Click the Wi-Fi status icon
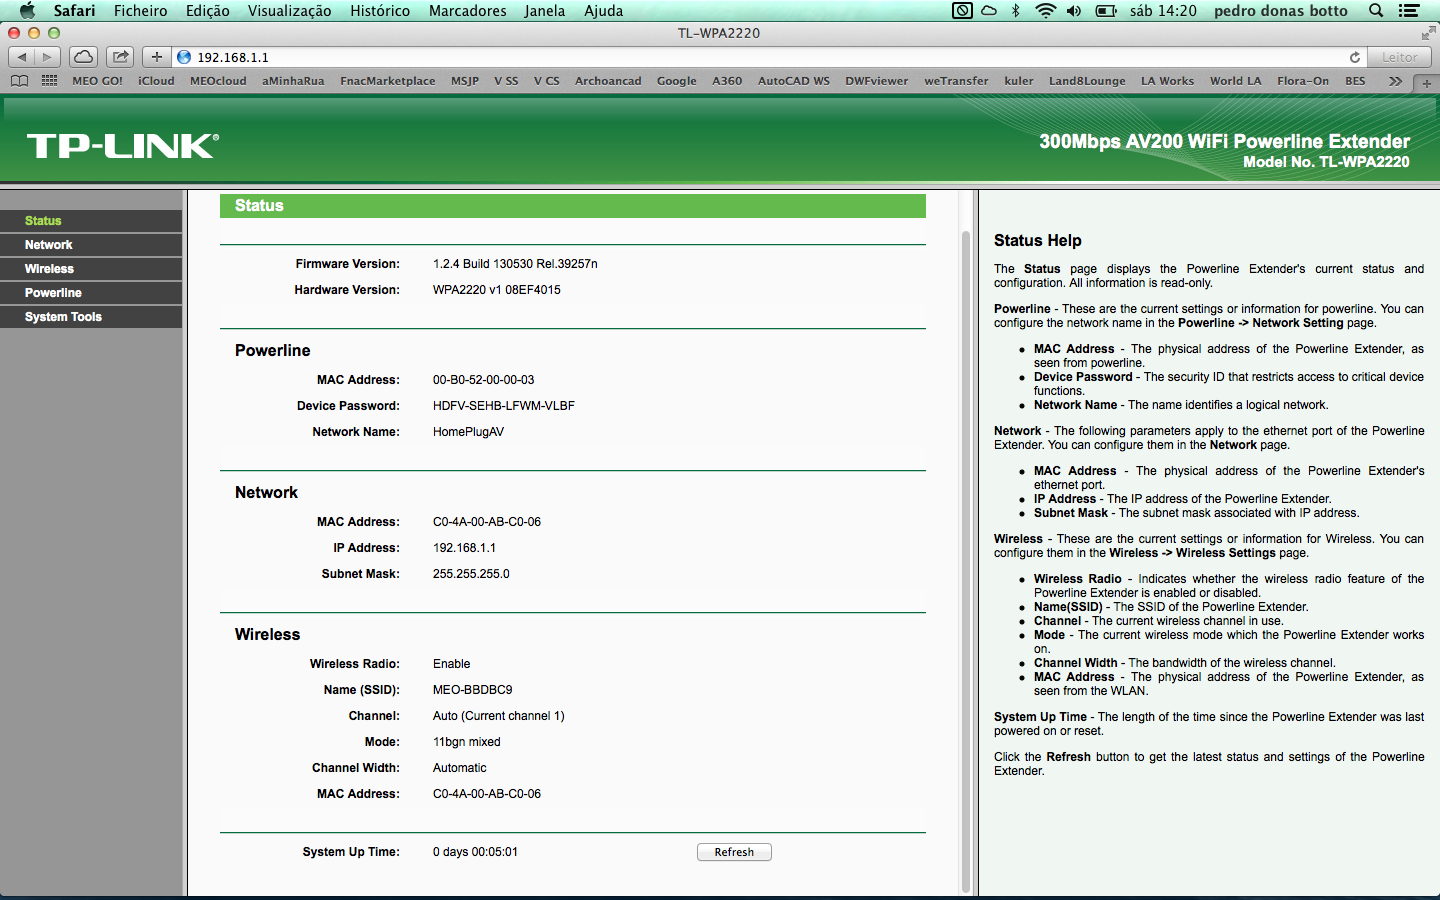 coord(1045,11)
